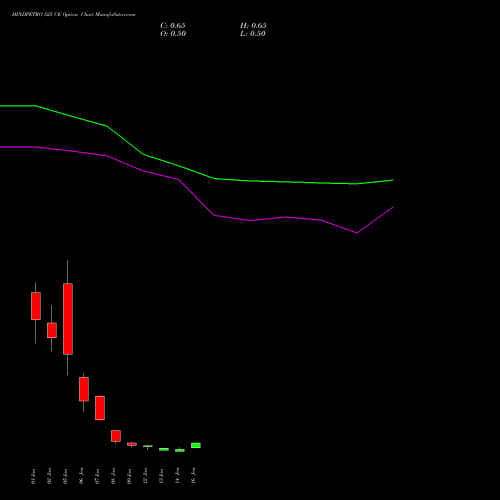This screenshot has width=500, height=500.
Task: Click the high value H: 0.65
Action: point(253,26)
